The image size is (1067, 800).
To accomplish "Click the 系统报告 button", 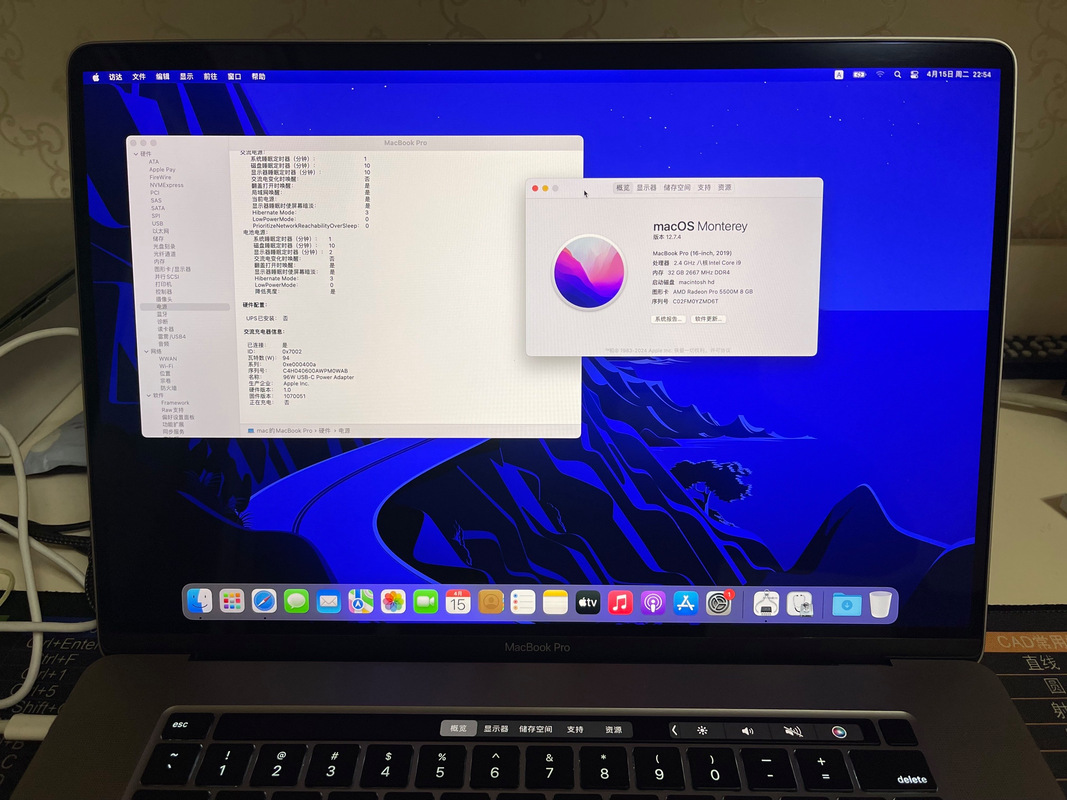I will click(667, 319).
